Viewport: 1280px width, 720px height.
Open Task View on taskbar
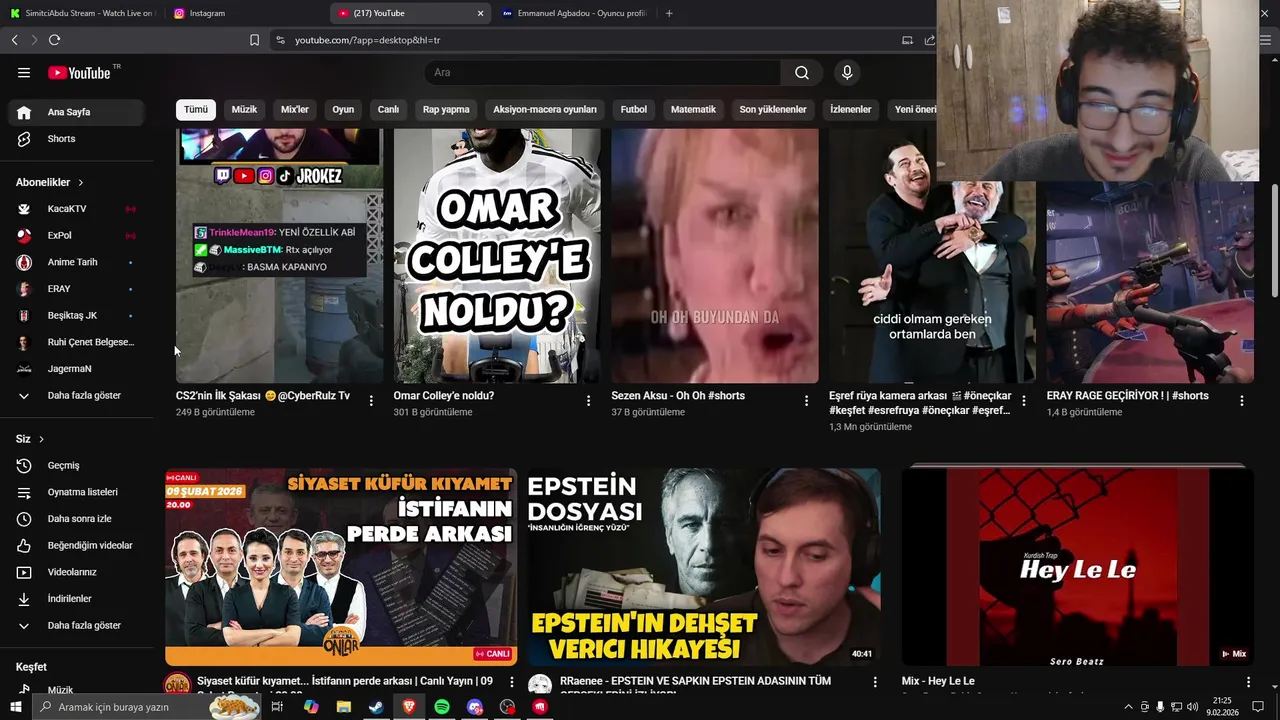click(x=277, y=707)
